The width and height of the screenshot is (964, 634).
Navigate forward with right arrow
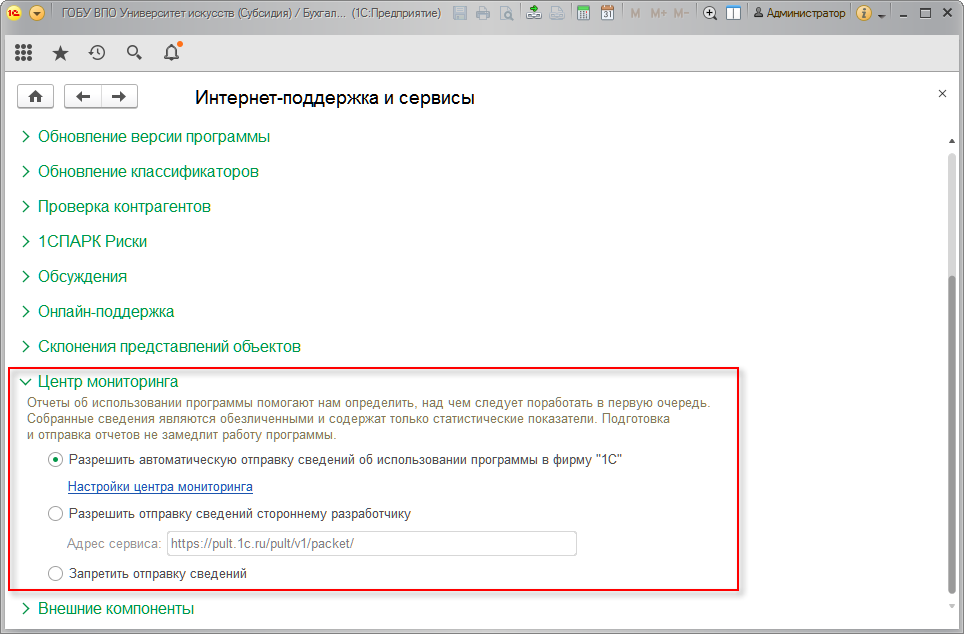point(119,97)
